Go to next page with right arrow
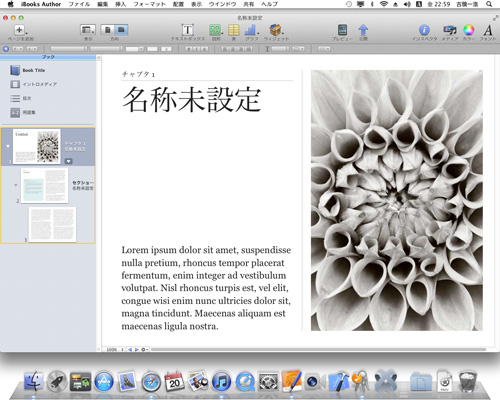 tap(136, 349)
